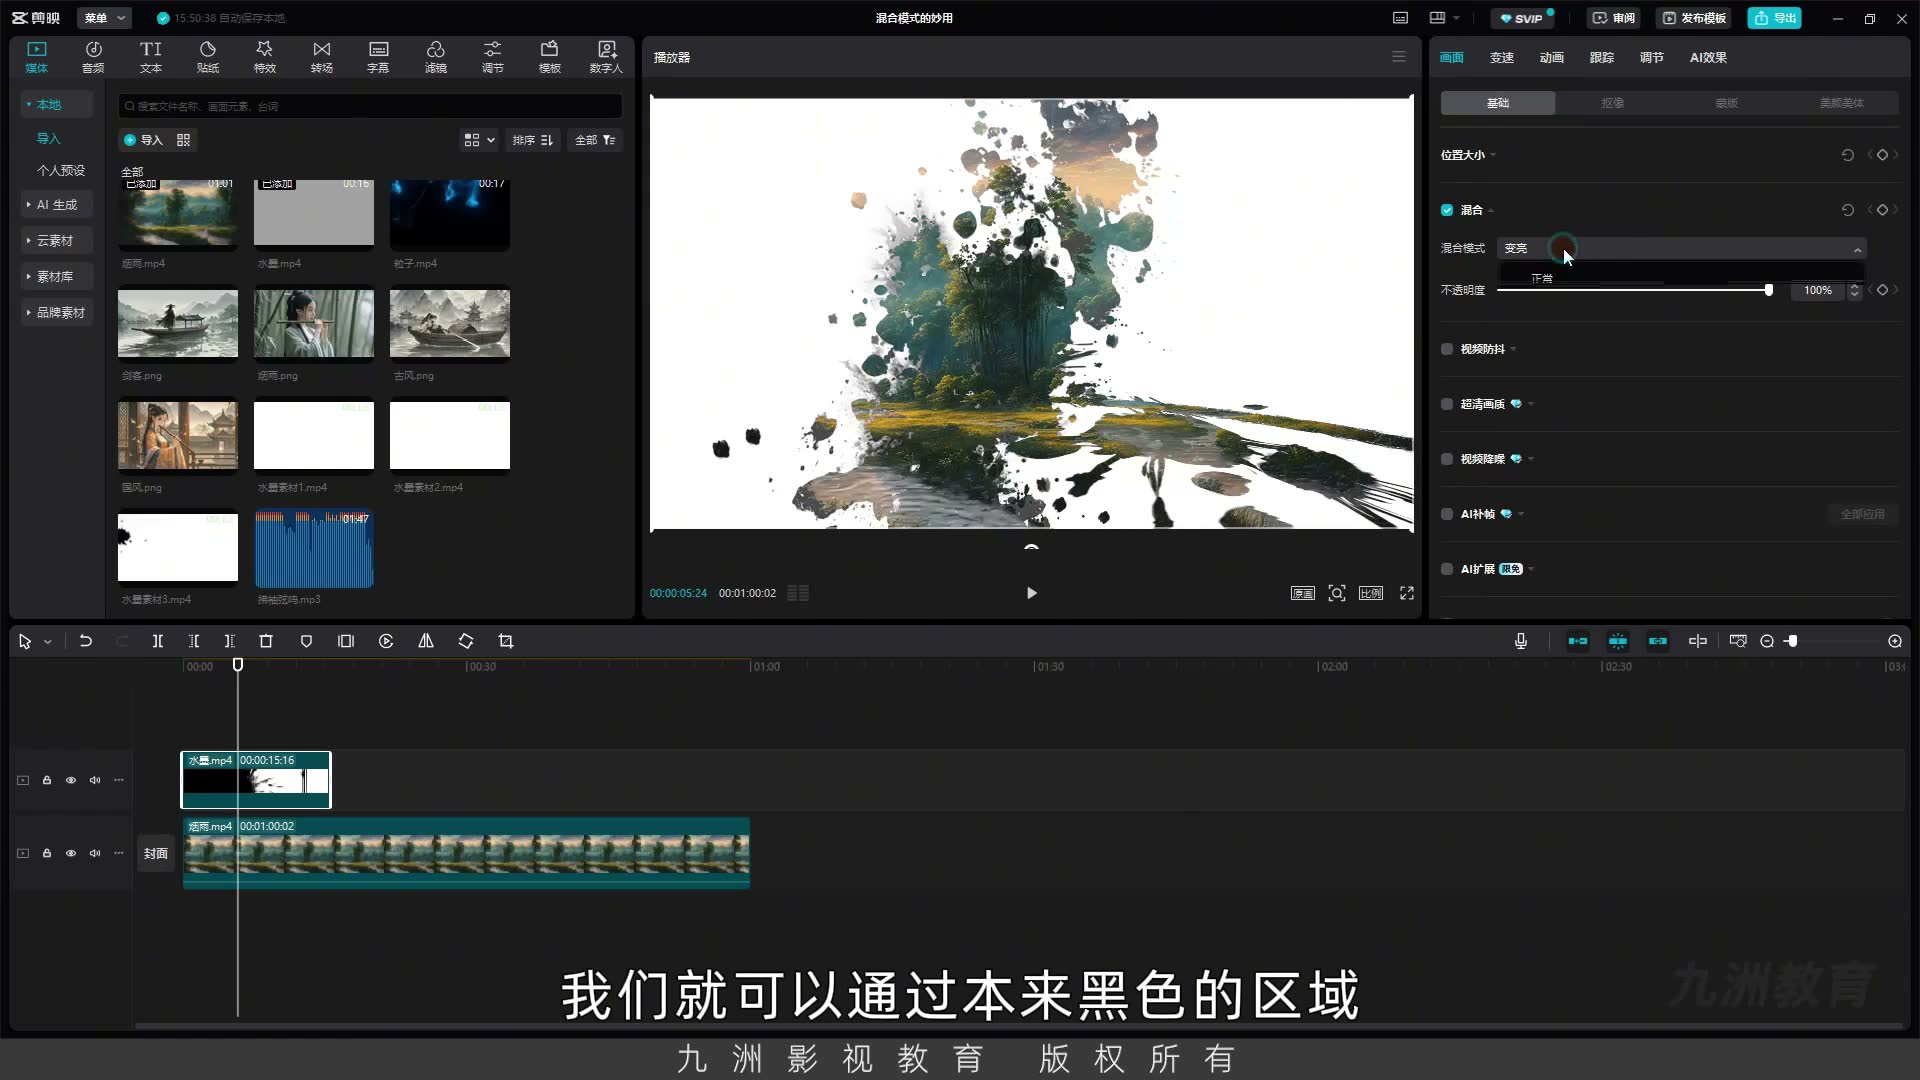The width and height of the screenshot is (1920, 1080).
Task: Switch to the 变速 speed tab
Action: [1502, 57]
